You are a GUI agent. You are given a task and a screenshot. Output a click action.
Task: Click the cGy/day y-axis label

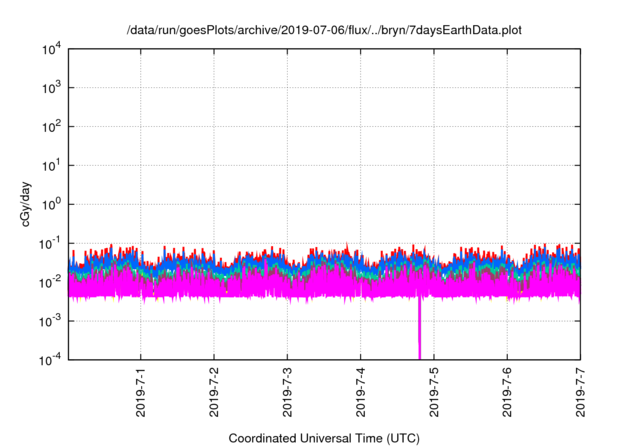click(25, 204)
